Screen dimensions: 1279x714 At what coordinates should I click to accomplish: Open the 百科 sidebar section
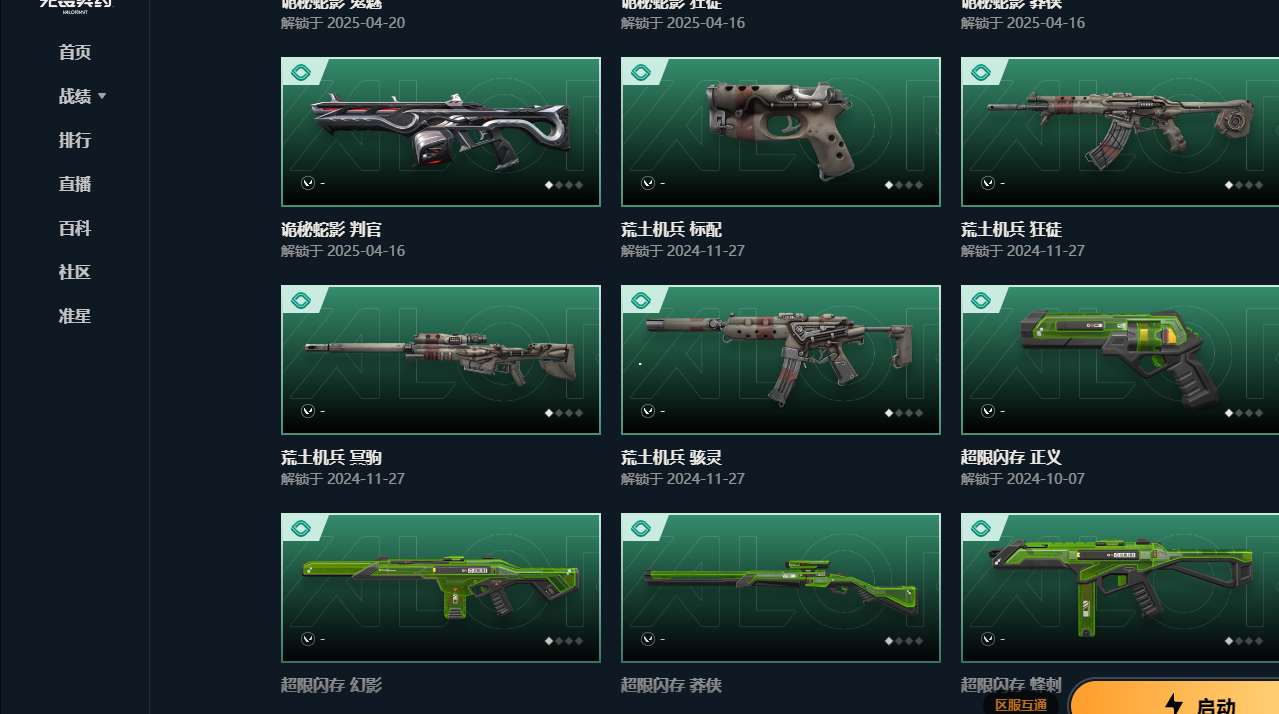coord(75,228)
